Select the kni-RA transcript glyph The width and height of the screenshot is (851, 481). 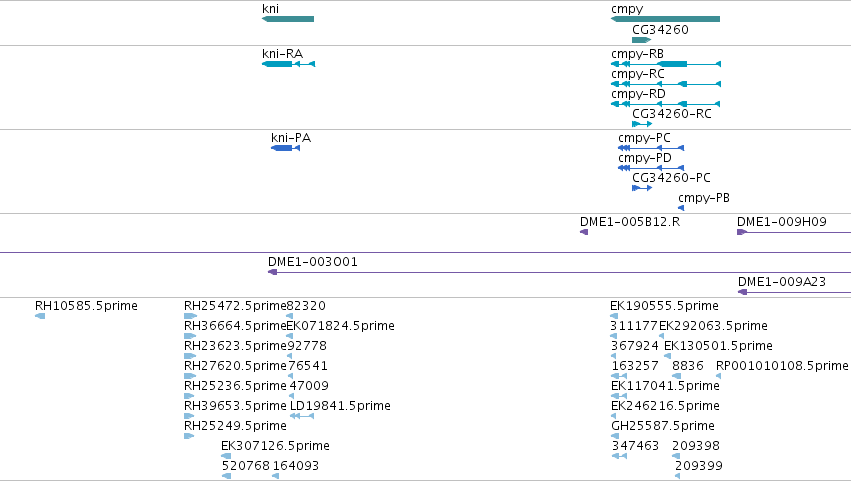(288, 64)
